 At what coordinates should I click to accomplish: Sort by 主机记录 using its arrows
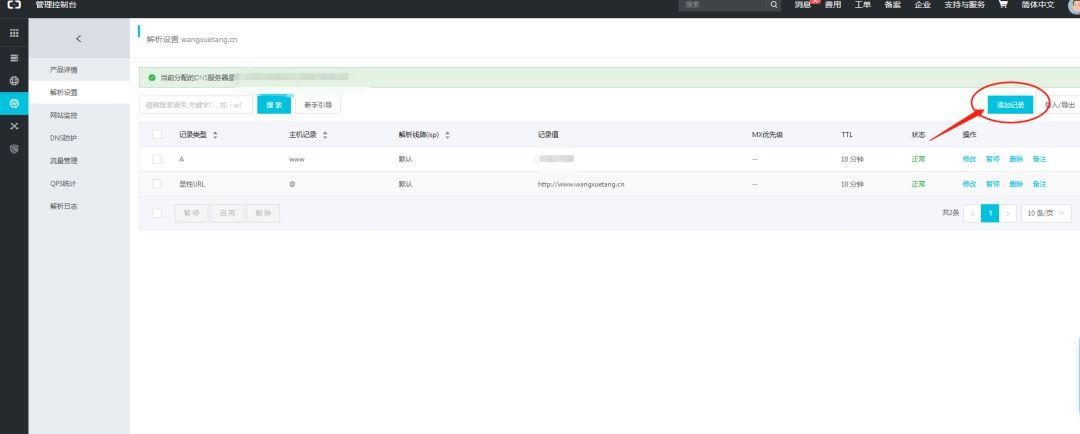point(325,135)
